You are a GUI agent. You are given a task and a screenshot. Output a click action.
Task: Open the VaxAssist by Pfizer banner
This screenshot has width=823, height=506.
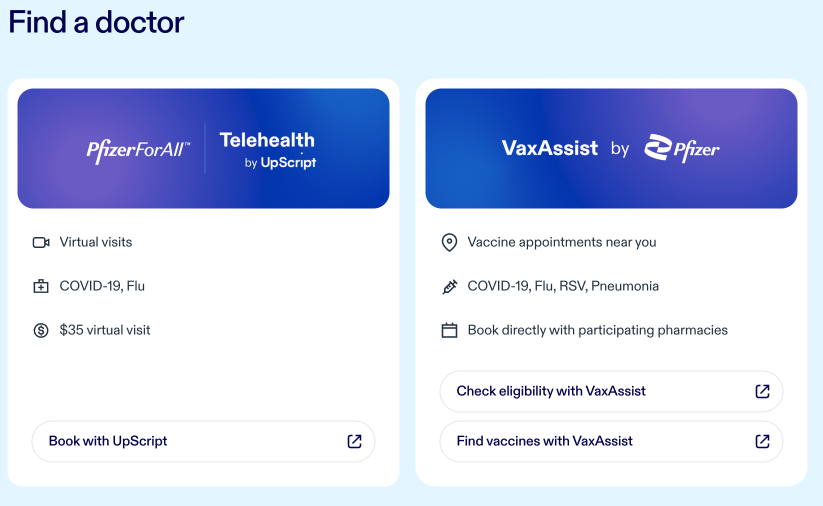click(611, 148)
